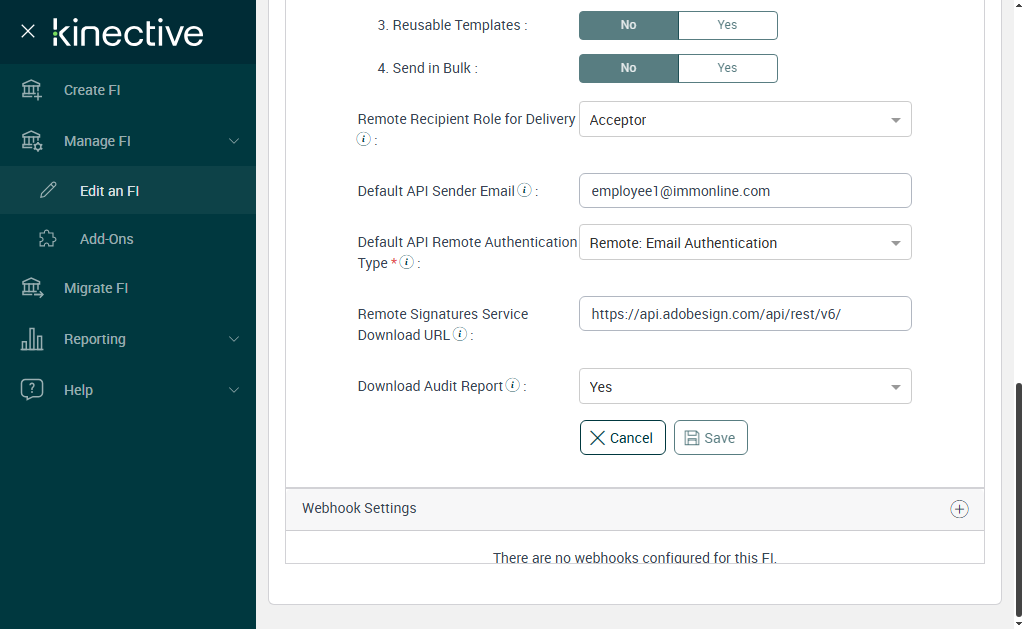Click the Reporting bar chart icon
The image size is (1024, 629).
32,339
